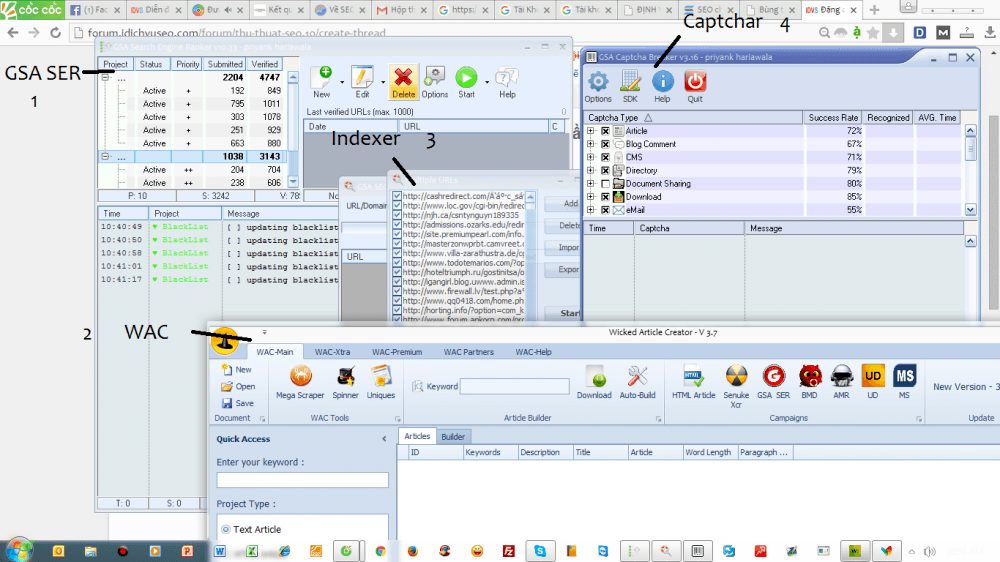This screenshot has width=1000, height=562.
Task: Switch to Builder tab in WAC
Action: coord(453,437)
